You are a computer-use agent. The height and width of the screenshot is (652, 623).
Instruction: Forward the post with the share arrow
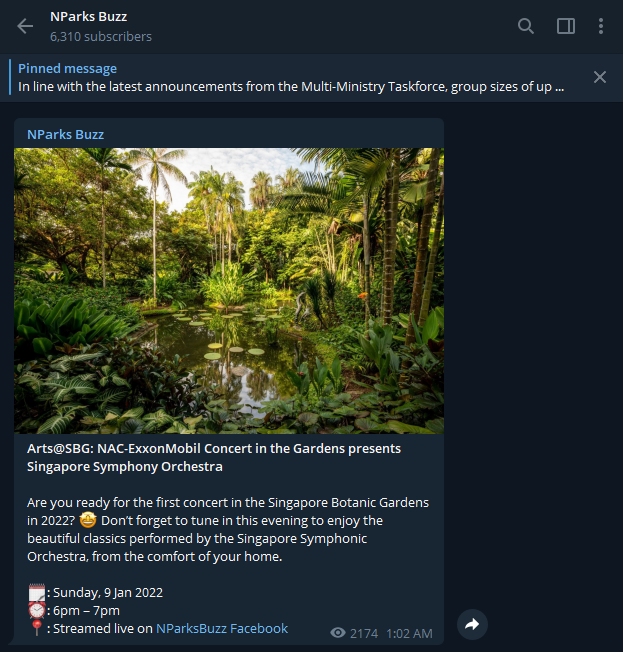click(x=472, y=624)
